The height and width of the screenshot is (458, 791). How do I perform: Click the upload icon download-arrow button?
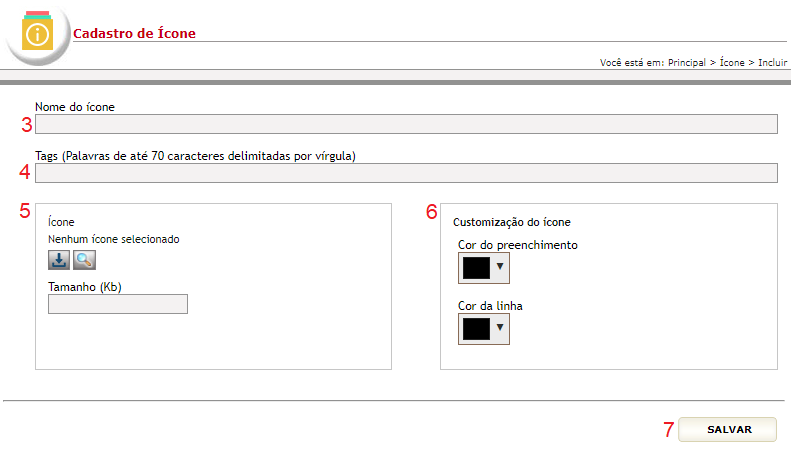point(59,260)
